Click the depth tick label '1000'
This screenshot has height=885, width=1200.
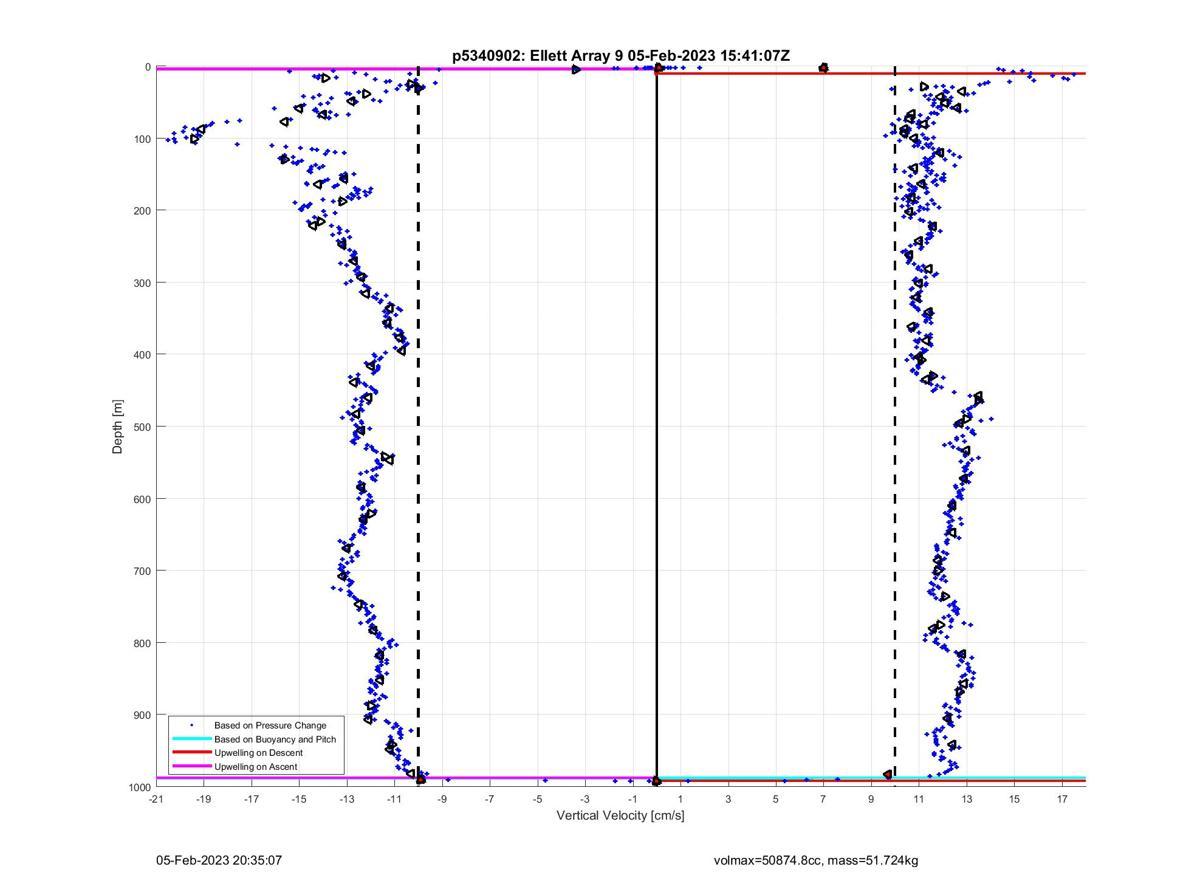tap(137, 787)
